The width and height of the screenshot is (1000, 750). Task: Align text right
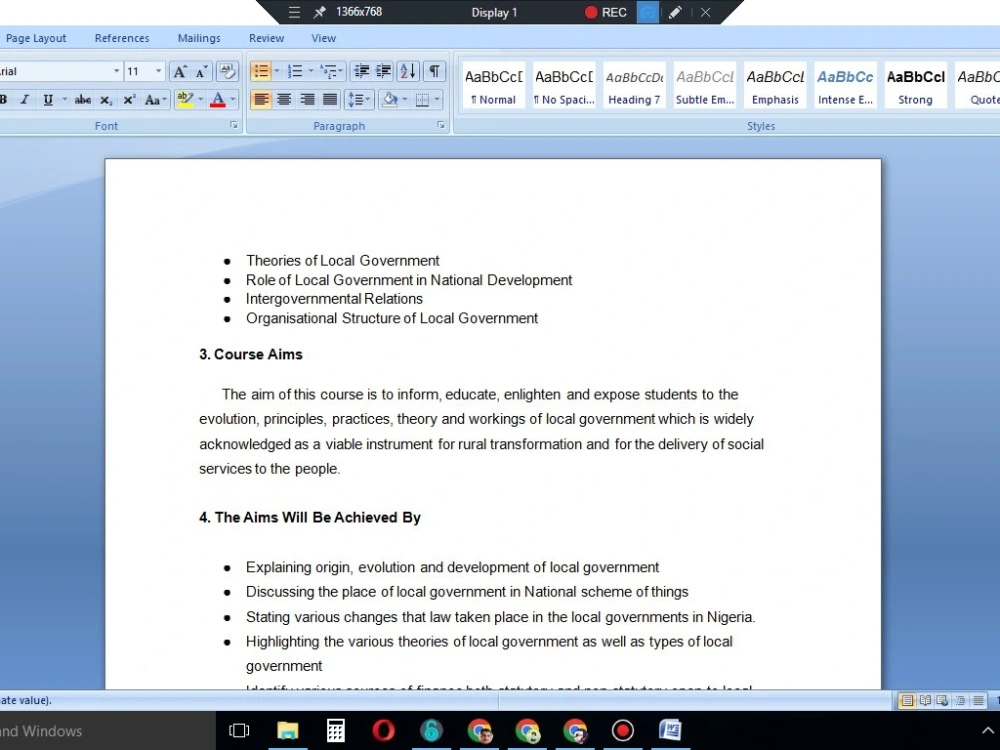307,99
